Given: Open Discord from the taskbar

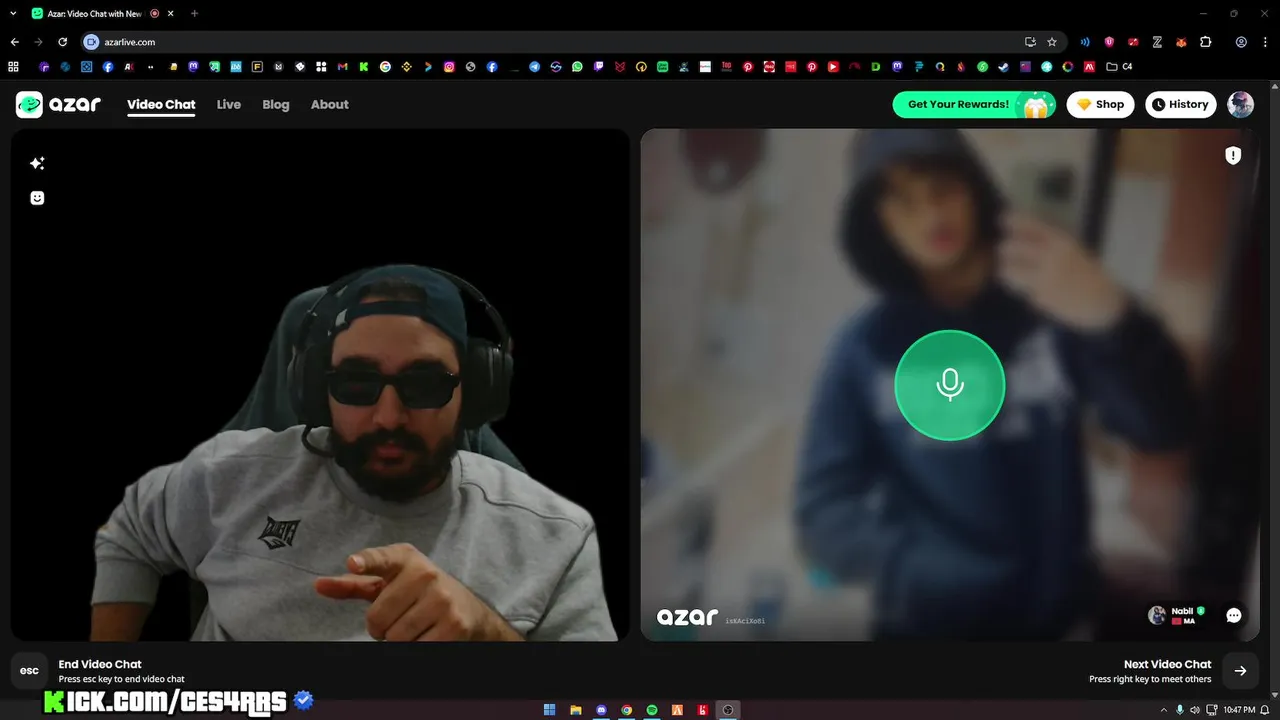Looking at the screenshot, I should (x=601, y=710).
